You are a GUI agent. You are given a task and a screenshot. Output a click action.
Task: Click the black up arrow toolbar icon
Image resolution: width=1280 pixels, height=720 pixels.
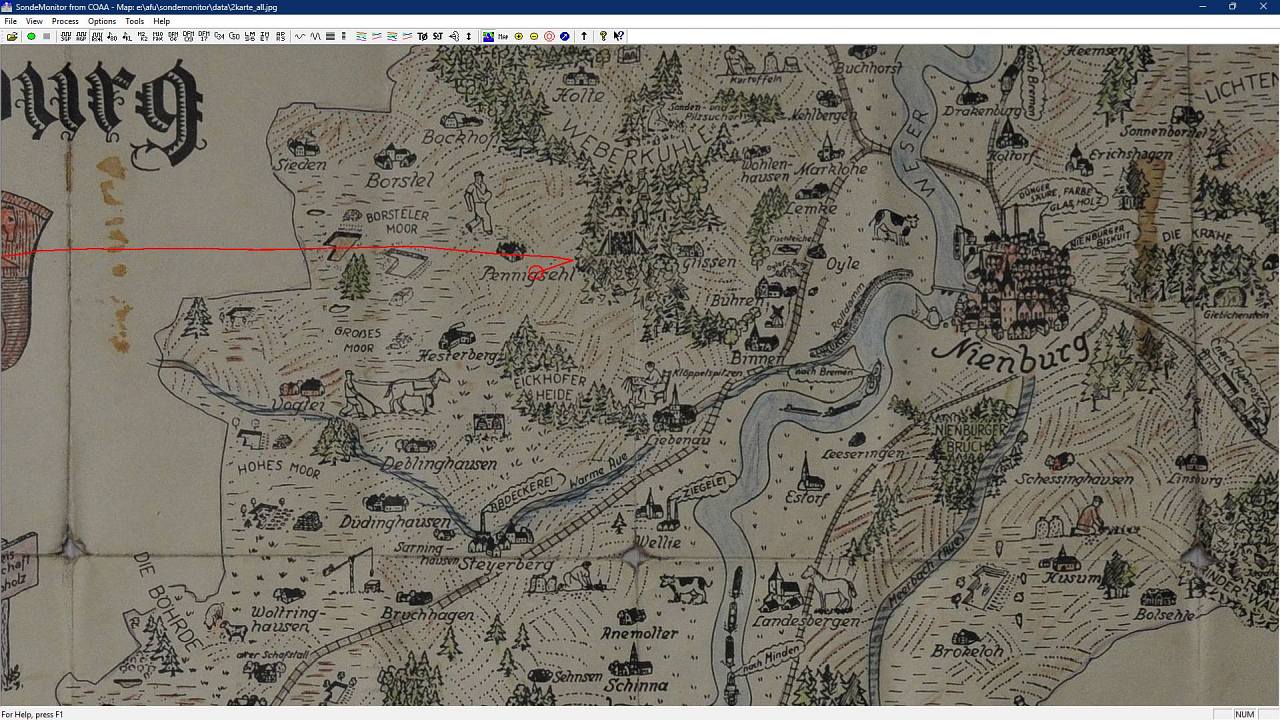(x=584, y=36)
